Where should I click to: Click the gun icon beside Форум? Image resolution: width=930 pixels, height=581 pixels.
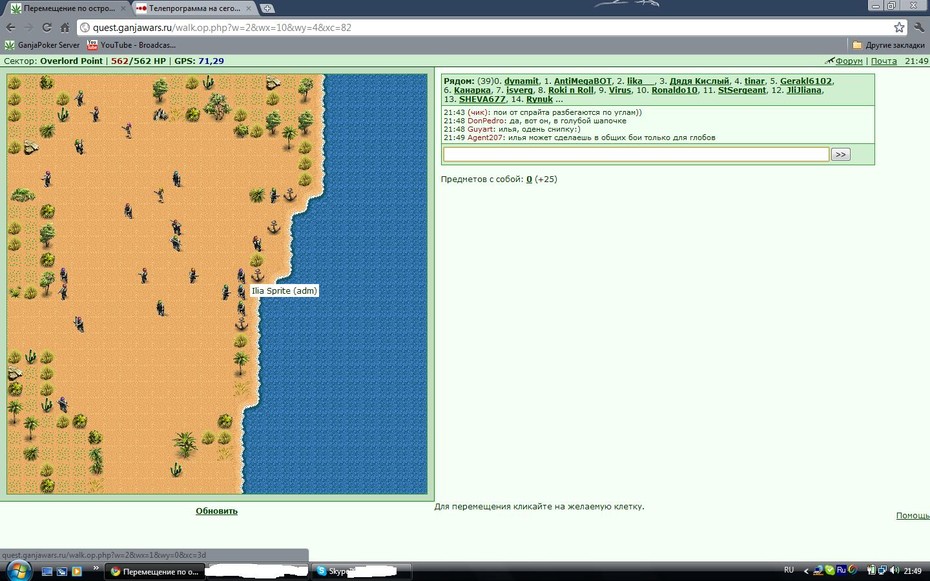click(830, 60)
